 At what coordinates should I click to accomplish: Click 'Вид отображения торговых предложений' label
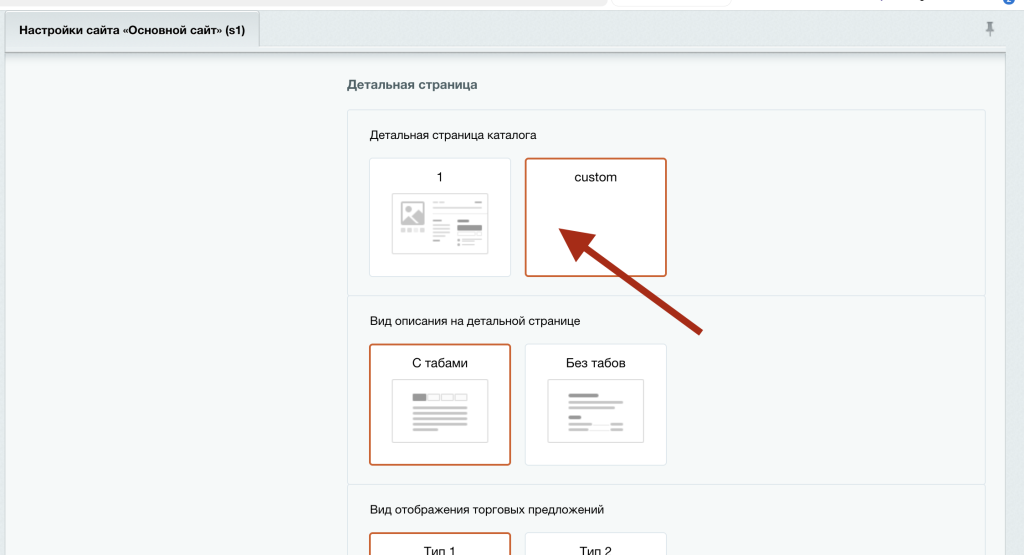[487, 510]
